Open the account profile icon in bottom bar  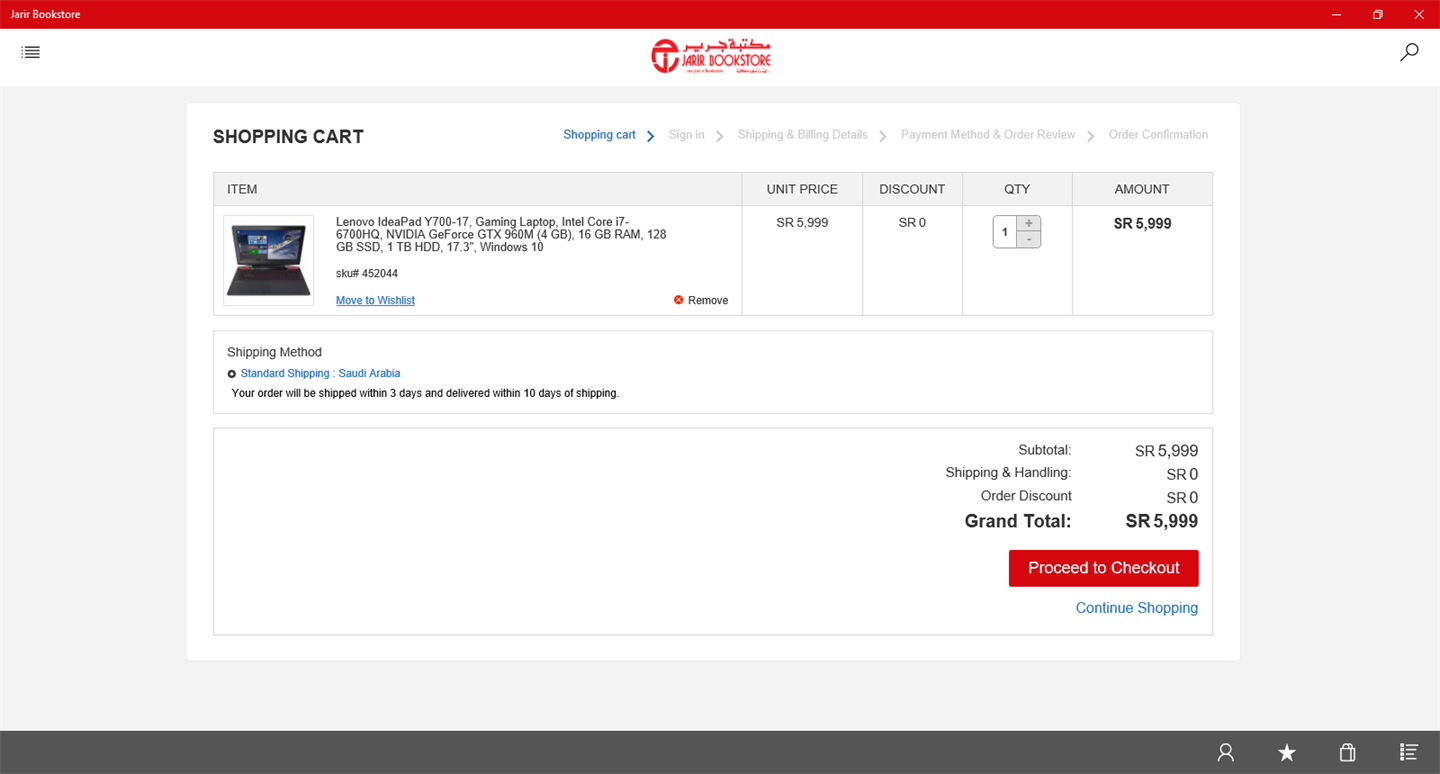click(1226, 753)
